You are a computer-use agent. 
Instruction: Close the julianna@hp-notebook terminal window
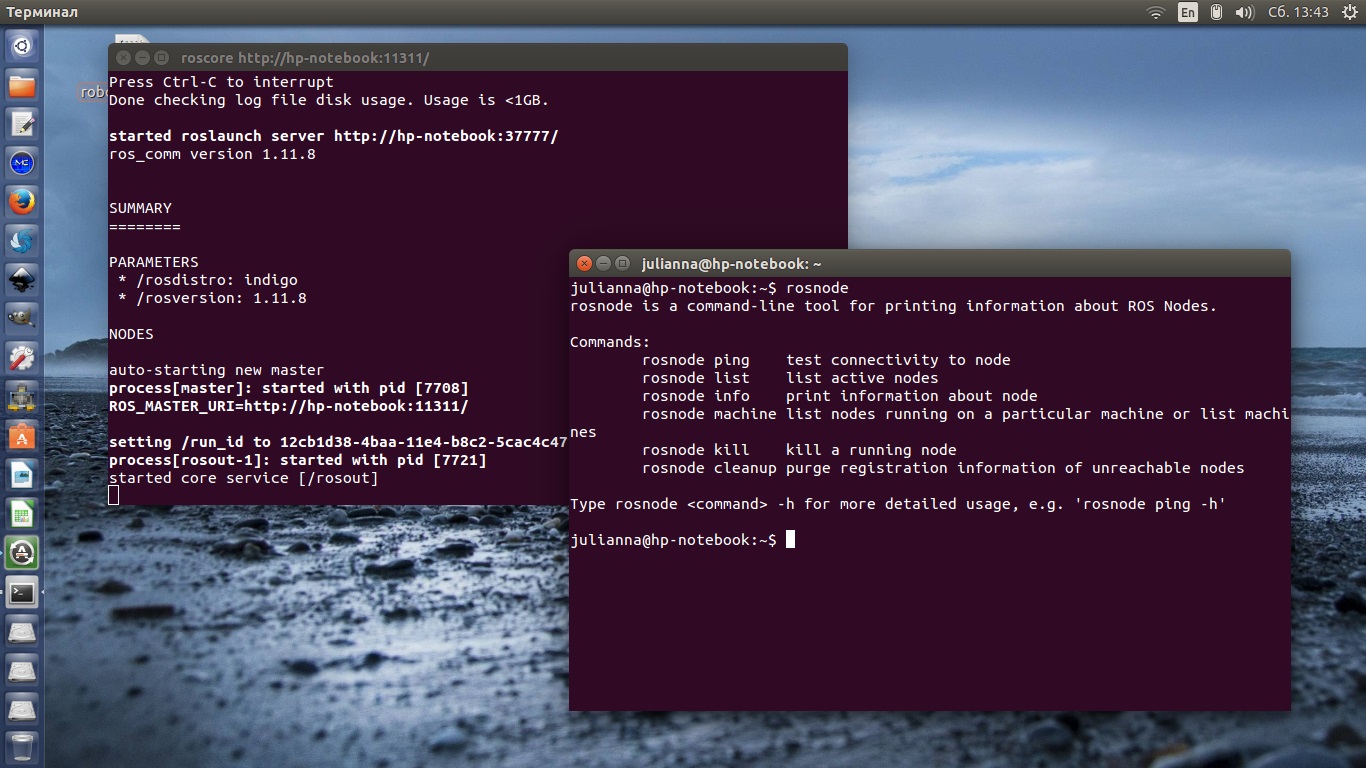[x=583, y=264]
